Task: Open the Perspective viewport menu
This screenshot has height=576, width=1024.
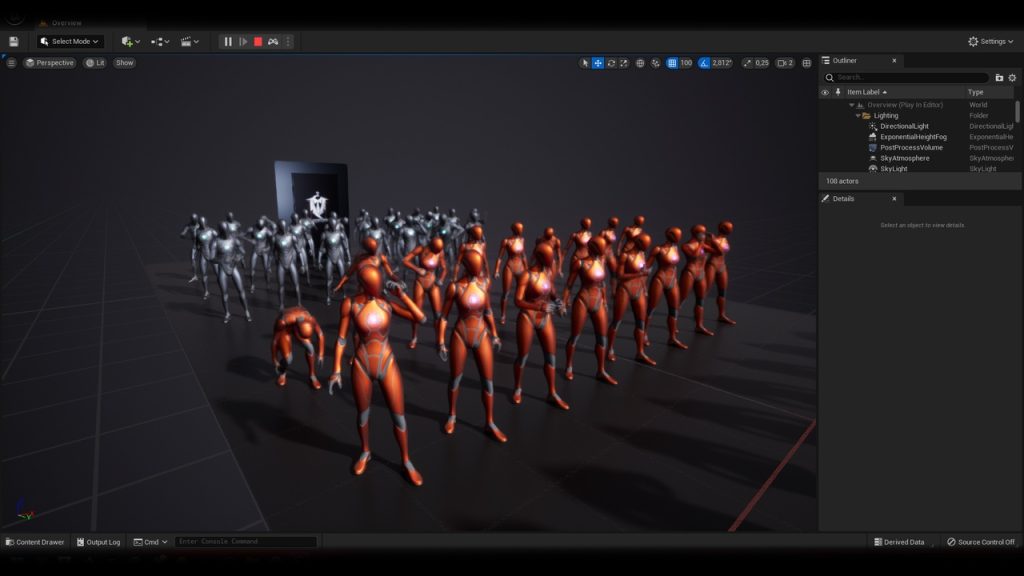Action: pos(50,63)
